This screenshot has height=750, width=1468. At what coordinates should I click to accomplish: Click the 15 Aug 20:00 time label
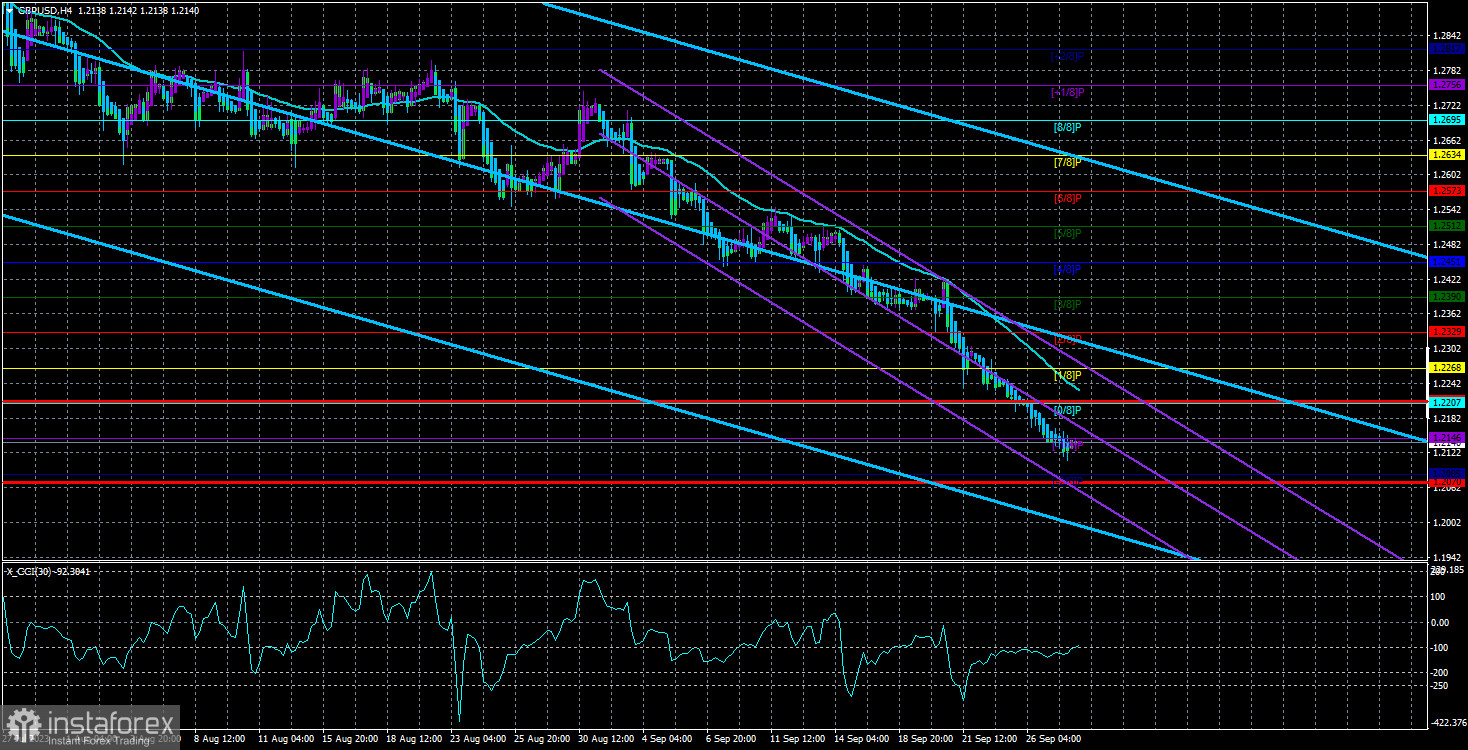coord(351,740)
